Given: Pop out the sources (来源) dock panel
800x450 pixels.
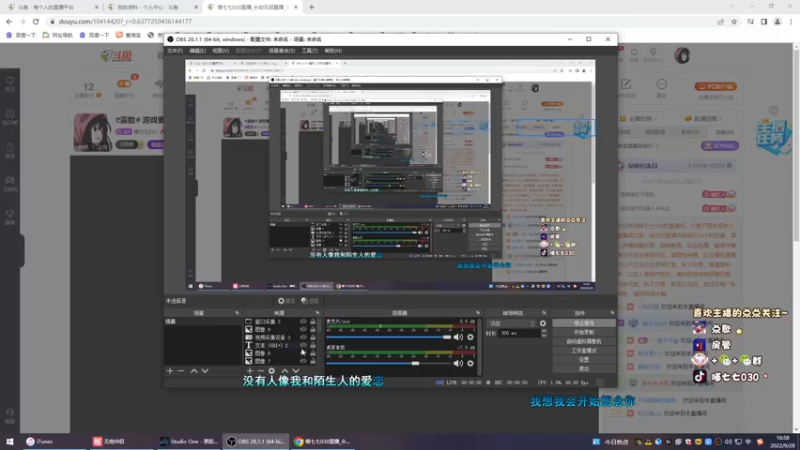Looking at the screenshot, I should click(x=317, y=313).
